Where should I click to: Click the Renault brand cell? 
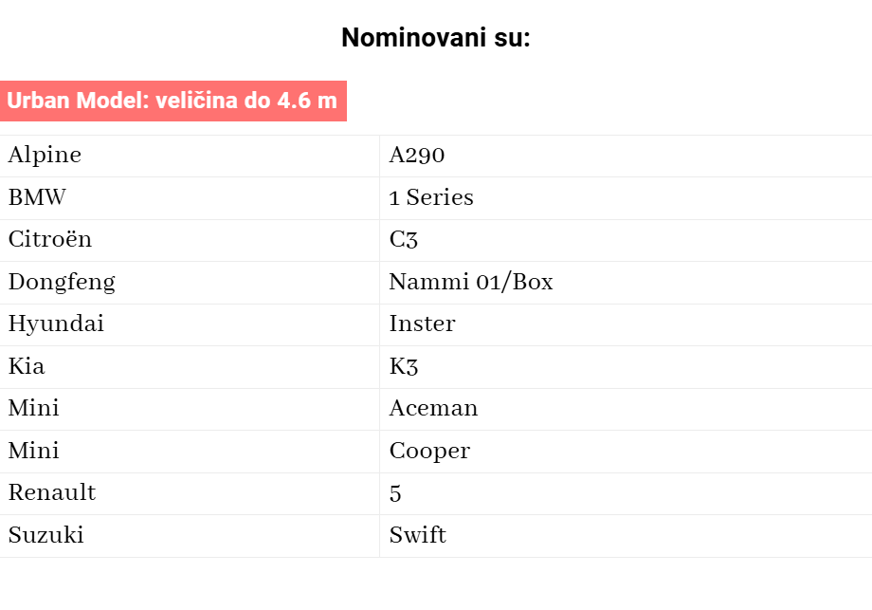pyautogui.click(x=190, y=494)
